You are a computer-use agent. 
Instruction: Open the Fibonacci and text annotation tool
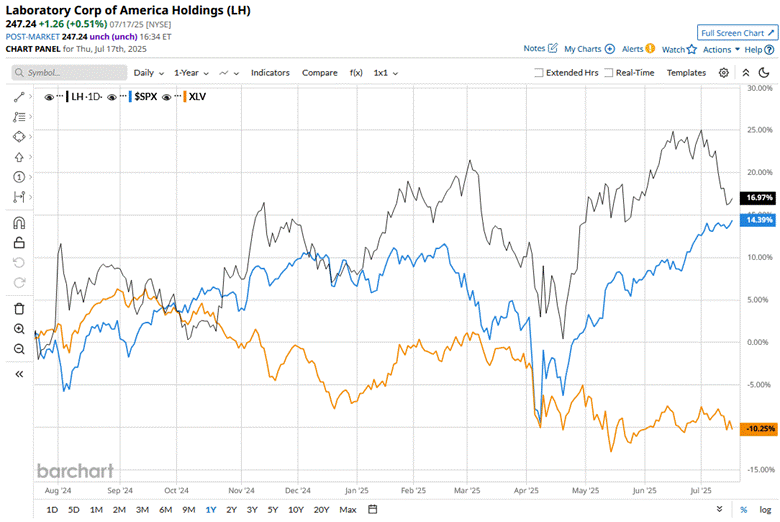click(x=19, y=117)
